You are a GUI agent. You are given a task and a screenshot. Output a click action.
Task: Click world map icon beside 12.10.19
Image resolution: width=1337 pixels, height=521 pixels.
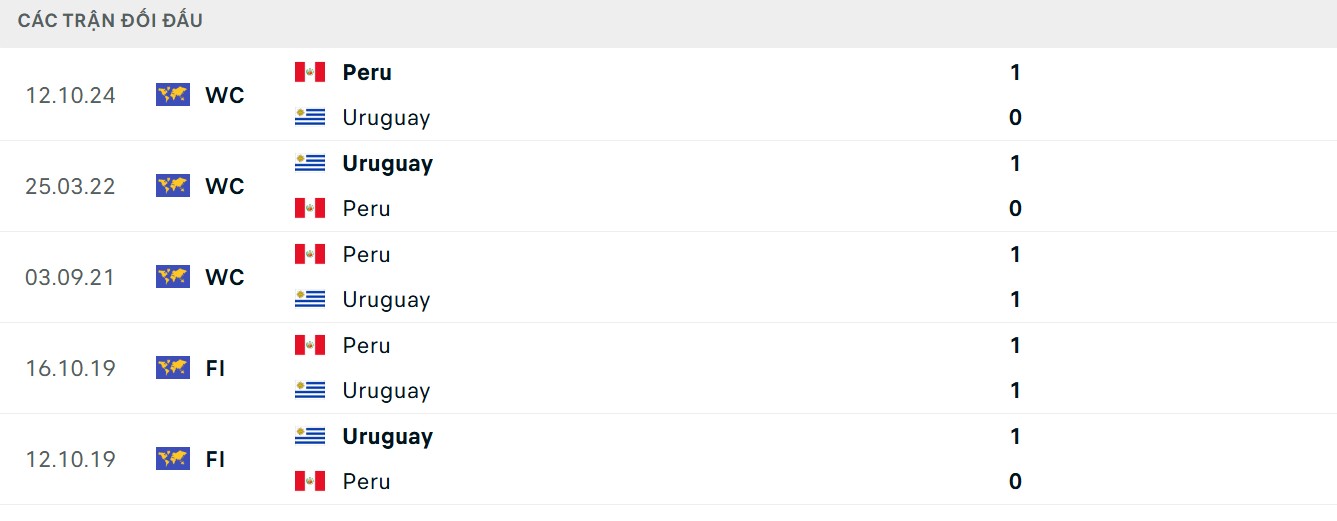pyautogui.click(x=173, y=459)
